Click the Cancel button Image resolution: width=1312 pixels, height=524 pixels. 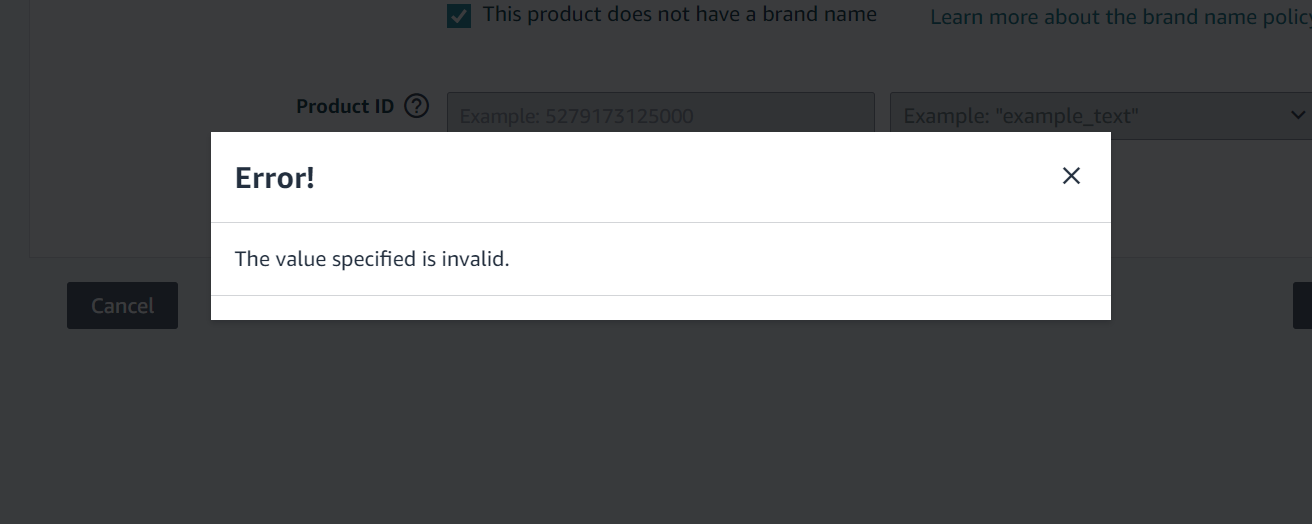(122, 306)
